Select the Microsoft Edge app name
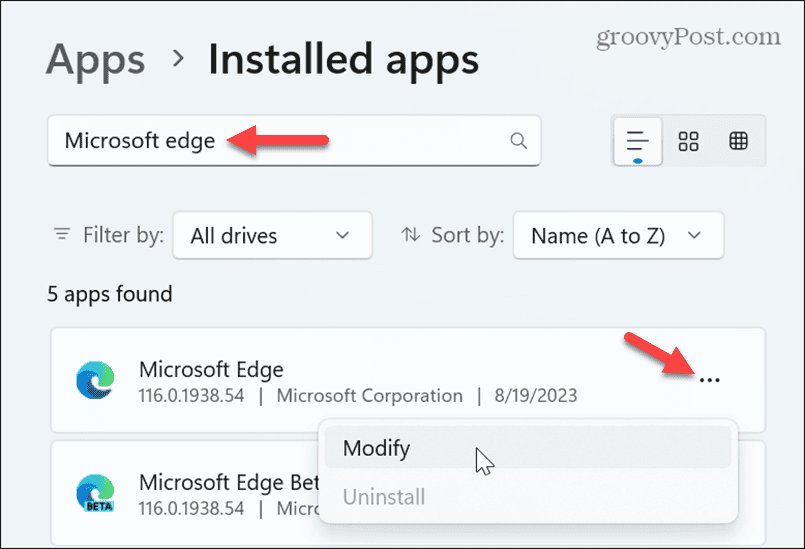This screenshot has height=549, width=805. (x=211, y=369)
